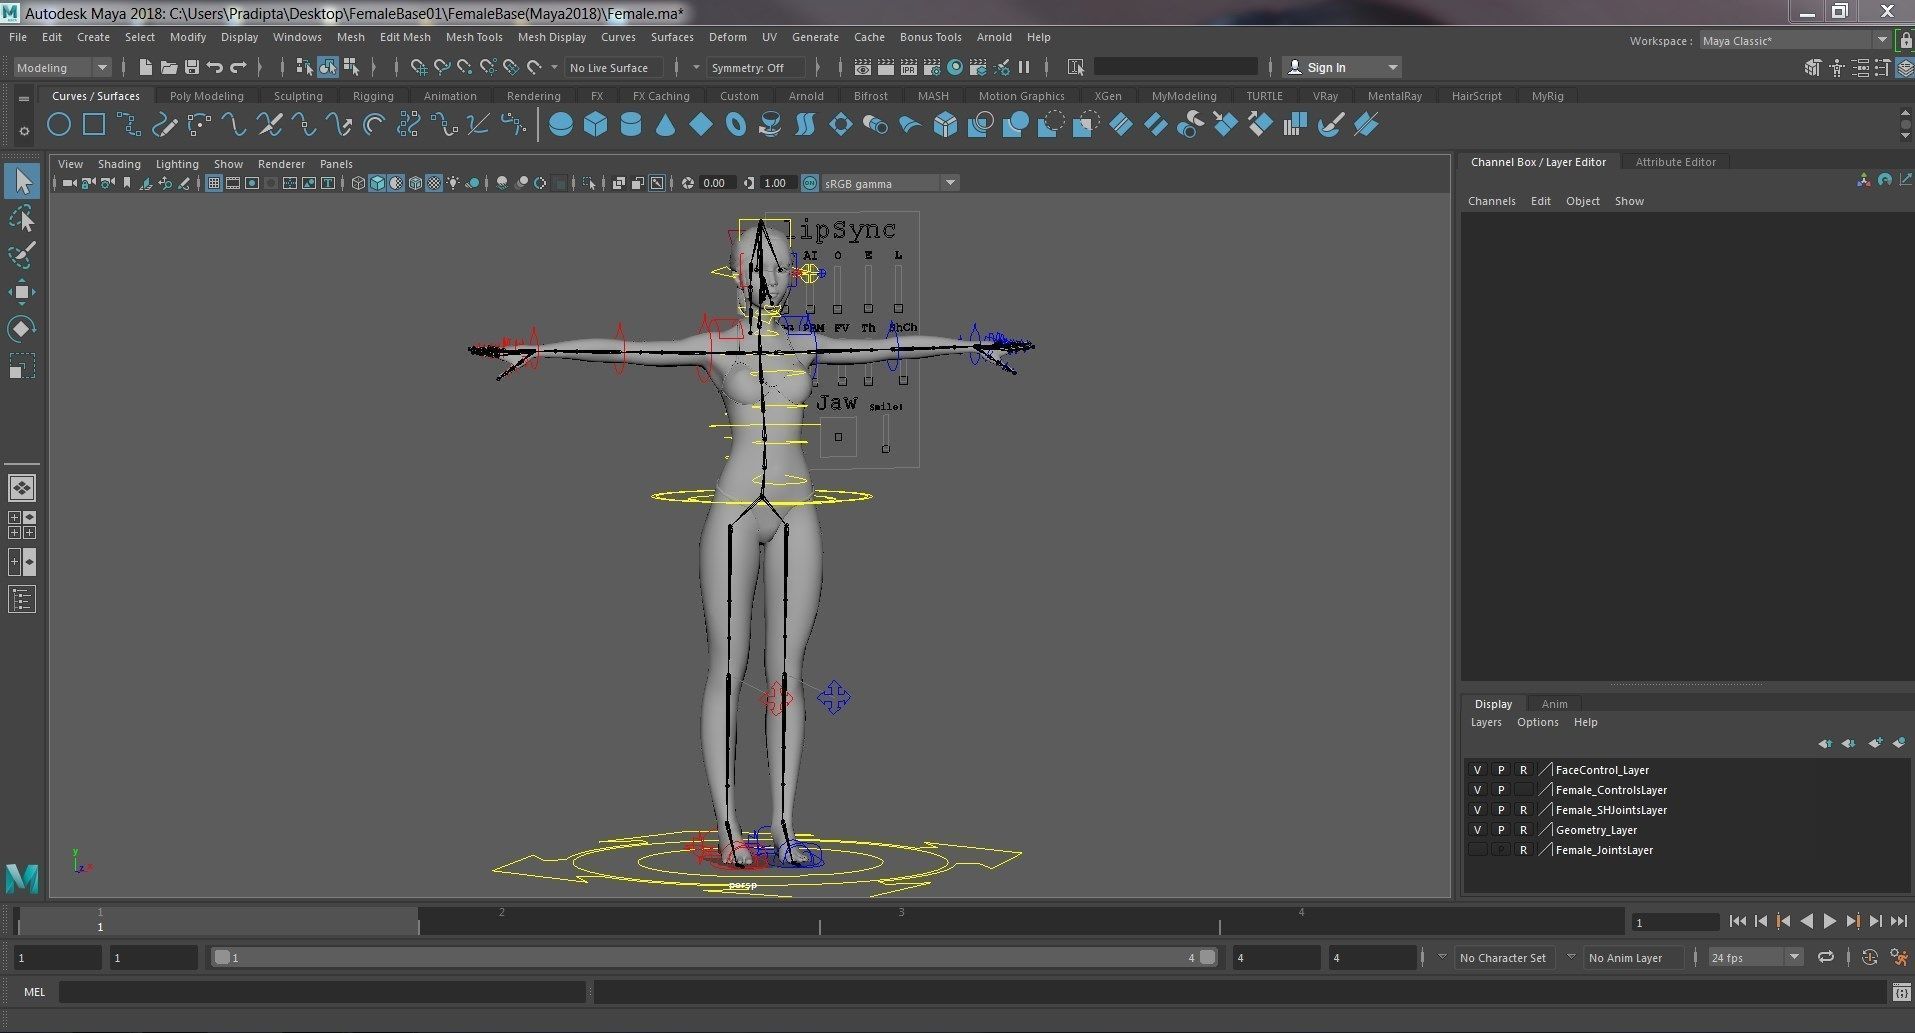This screenshot has height=1033, width=1915.
Task: Activate the Move tool in the toolbox
Action: click(22, 292)
